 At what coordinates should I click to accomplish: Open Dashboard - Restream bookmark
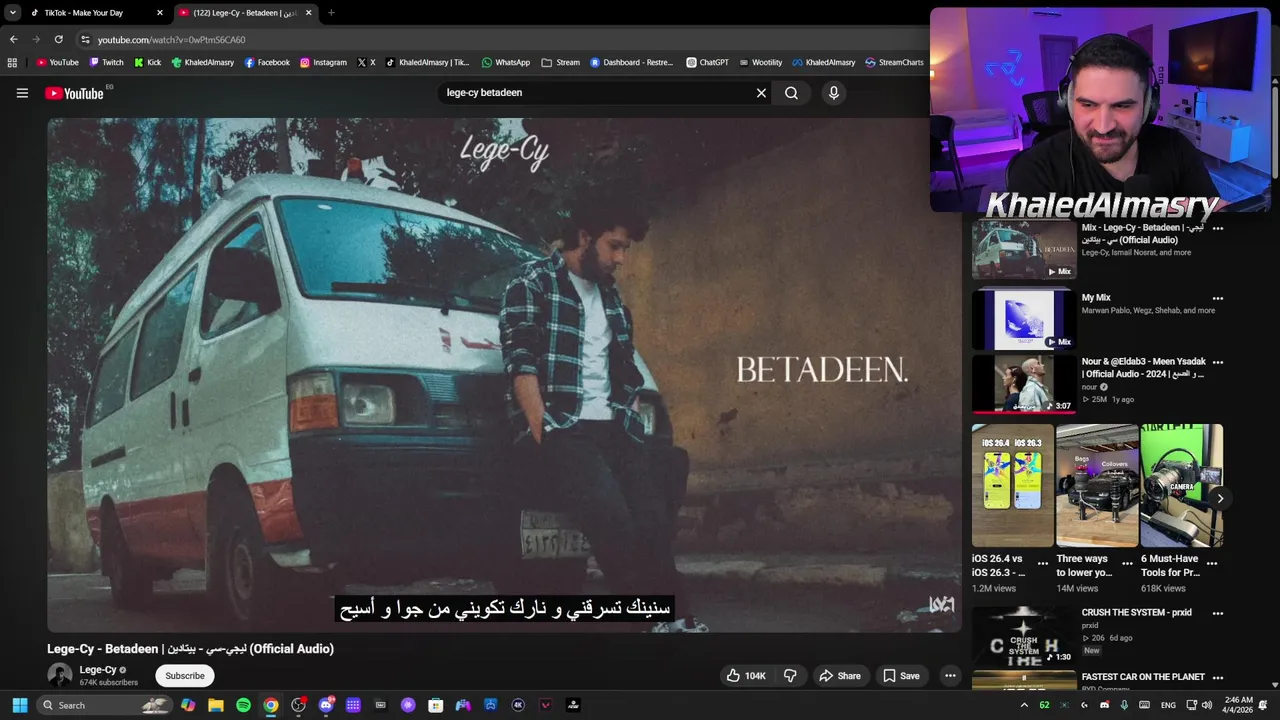632,62
